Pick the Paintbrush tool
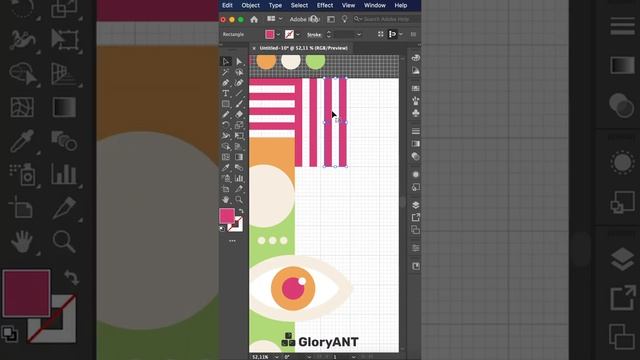Screen dimensions: 640x360 (x=239, y=104)
